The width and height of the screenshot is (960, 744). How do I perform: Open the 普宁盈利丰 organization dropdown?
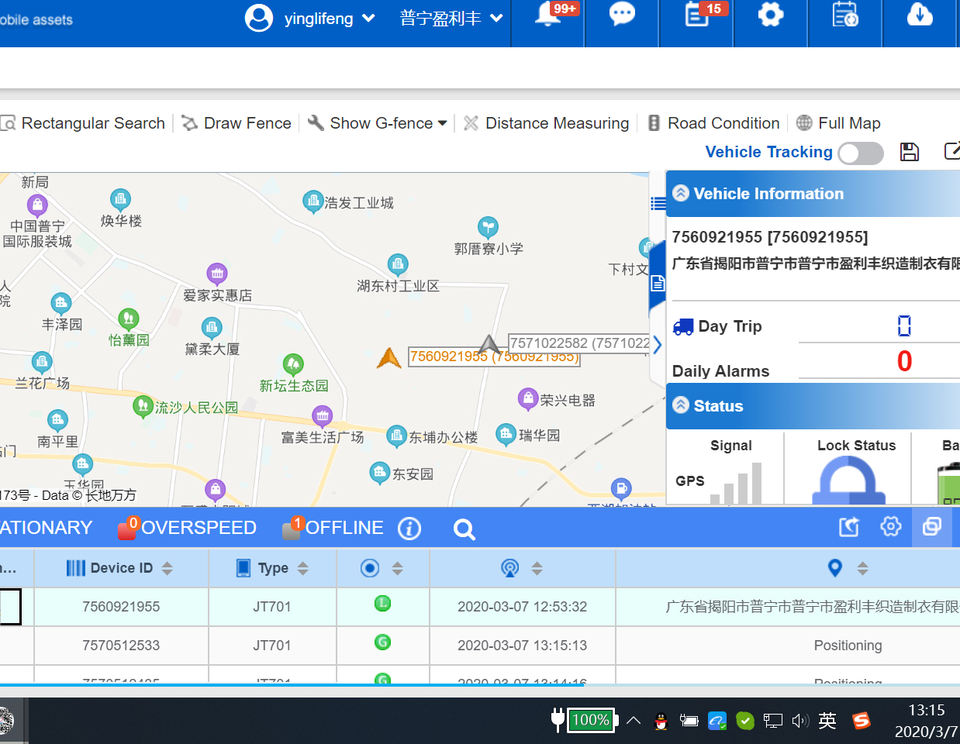[451, 18]
